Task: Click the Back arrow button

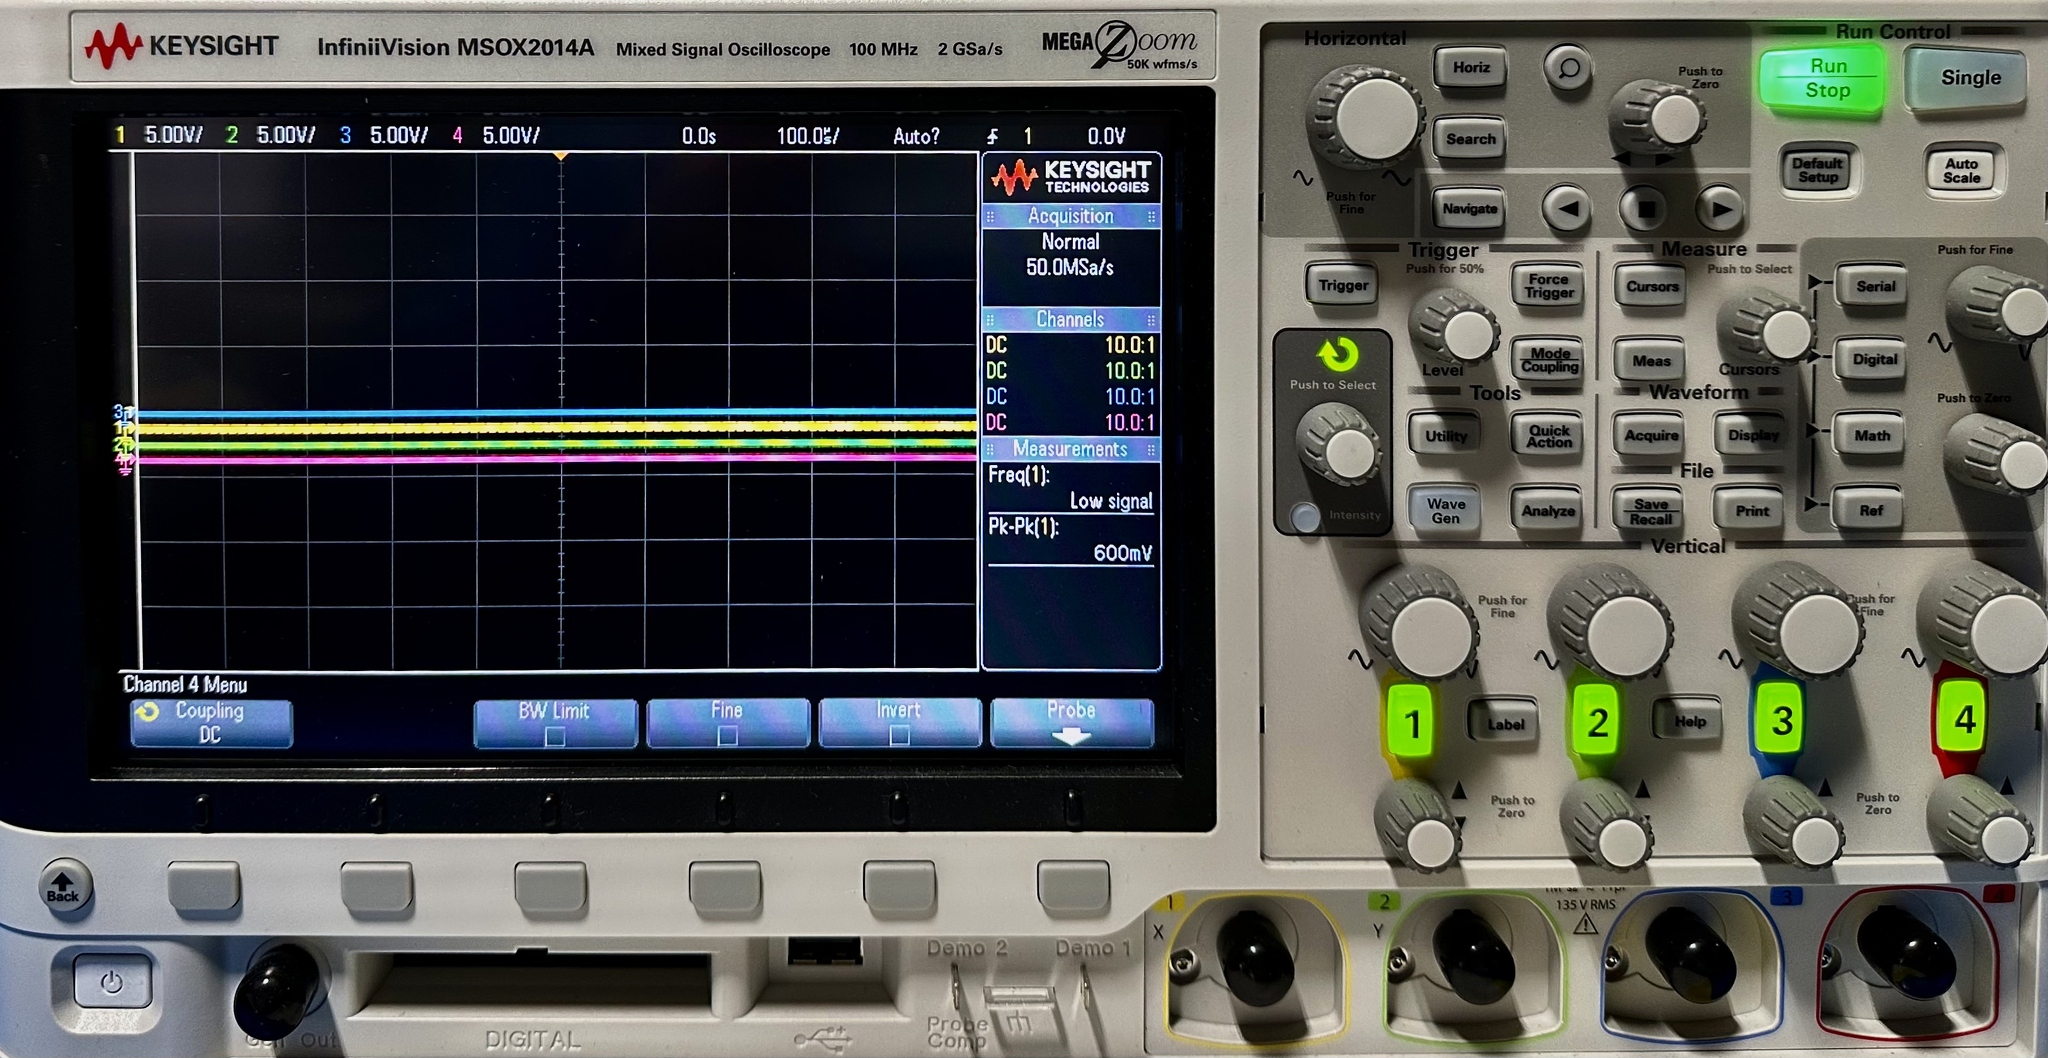Action: pyautogui.click(x=65, y=886)
